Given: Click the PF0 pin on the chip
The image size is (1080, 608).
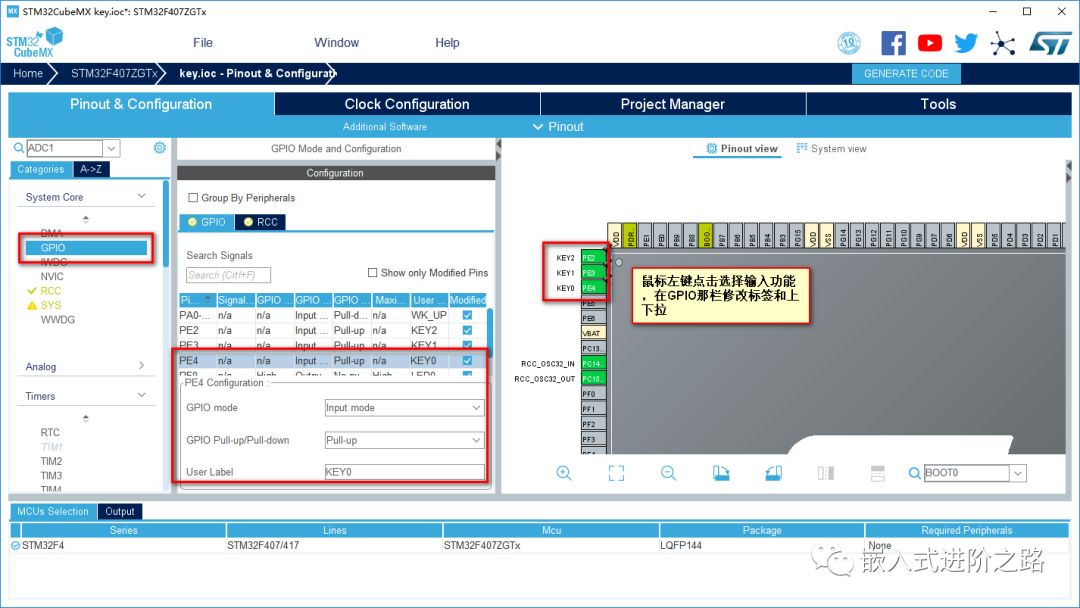Looking at the screenshot, I should click(593, 394).
